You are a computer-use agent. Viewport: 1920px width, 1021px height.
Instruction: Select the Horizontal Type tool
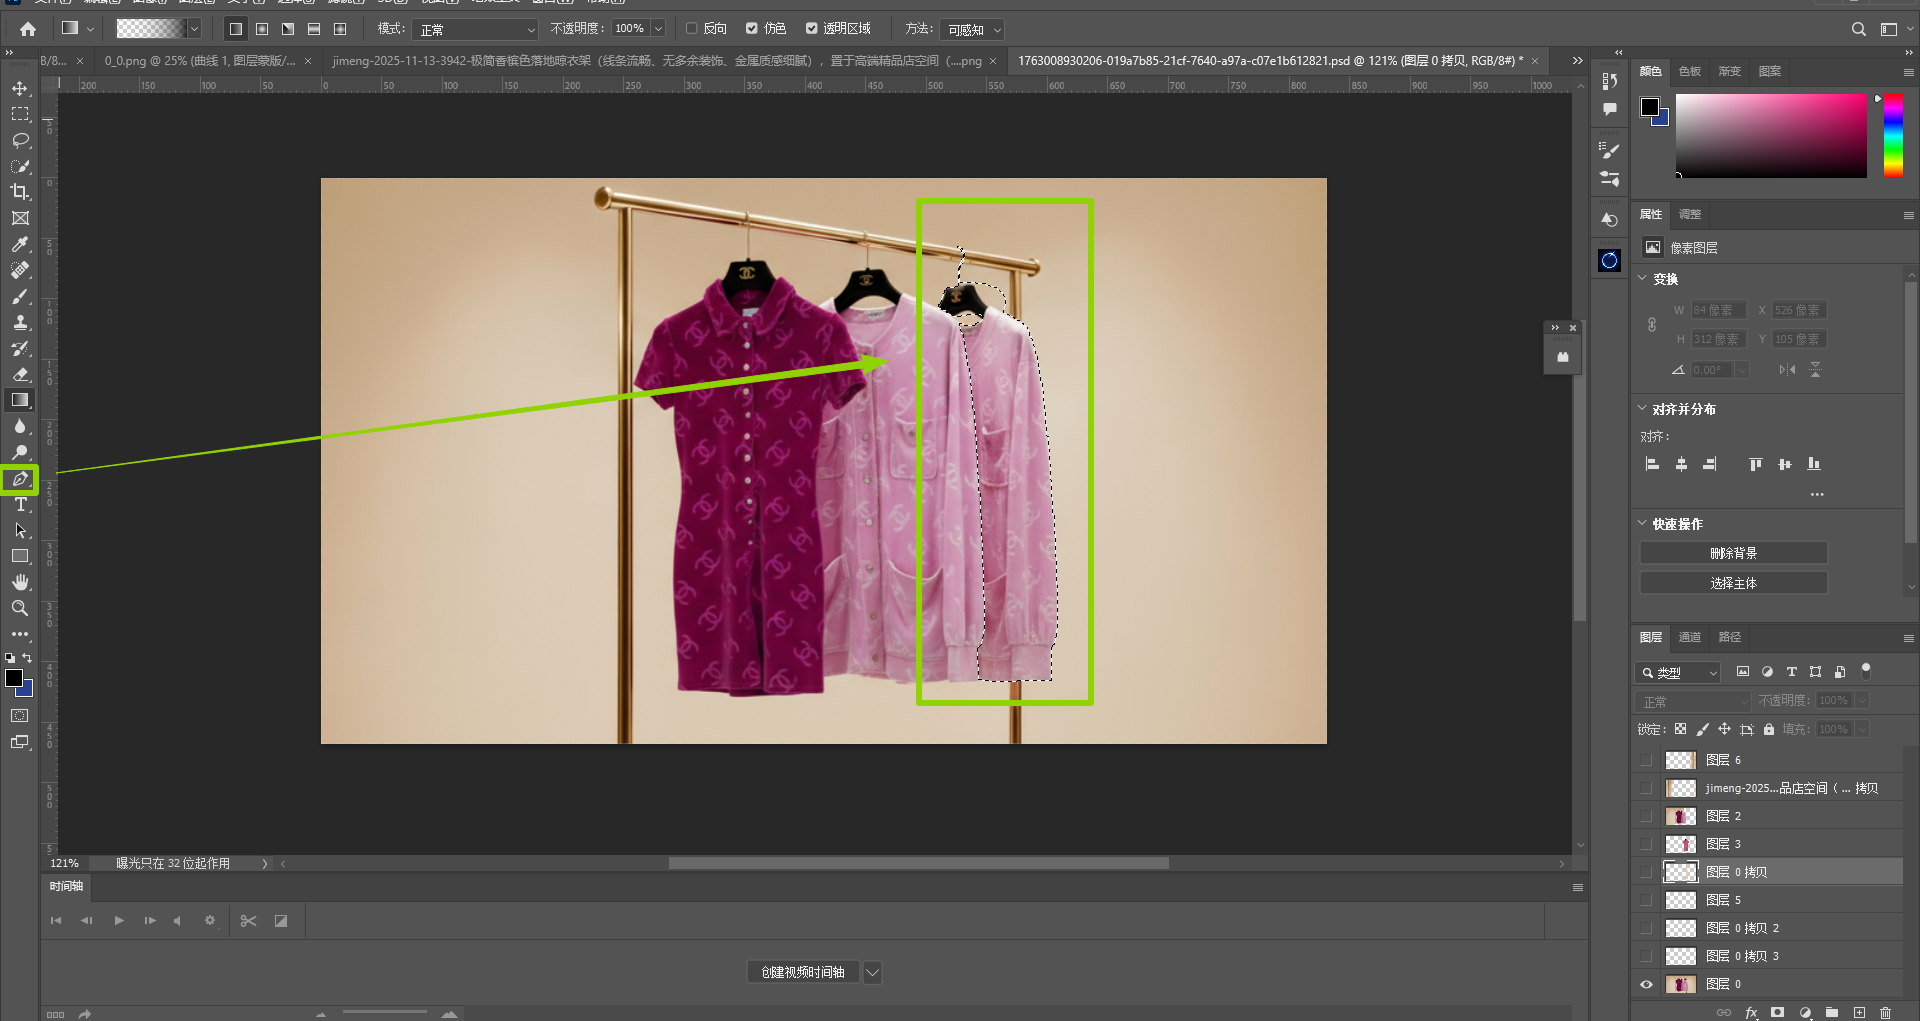(20, 505)
